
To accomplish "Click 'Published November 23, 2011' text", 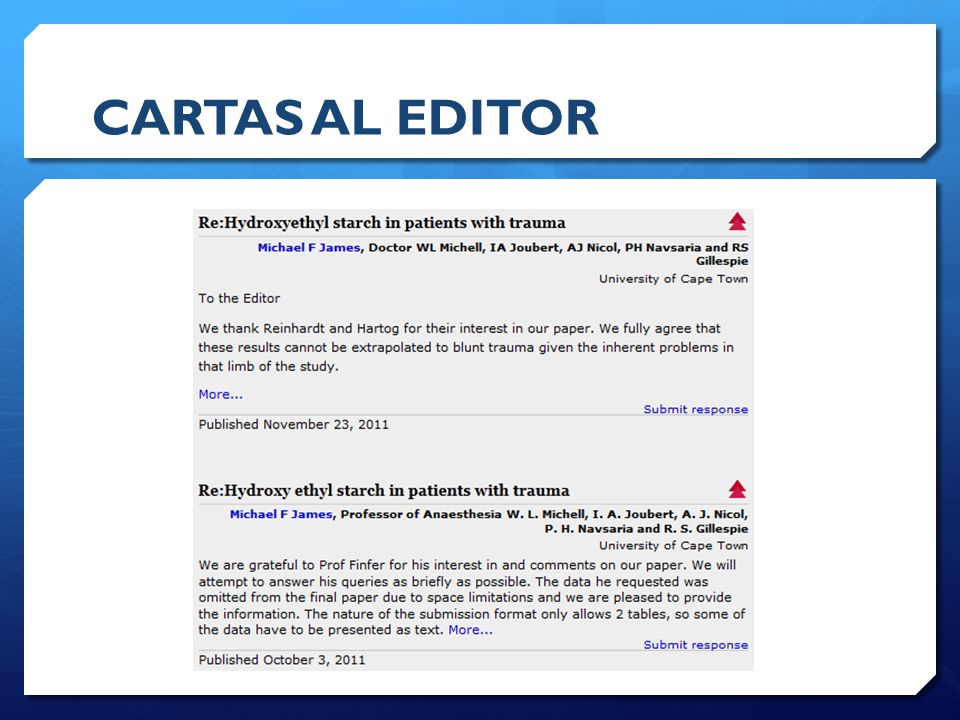I will [x=293, y=424].
